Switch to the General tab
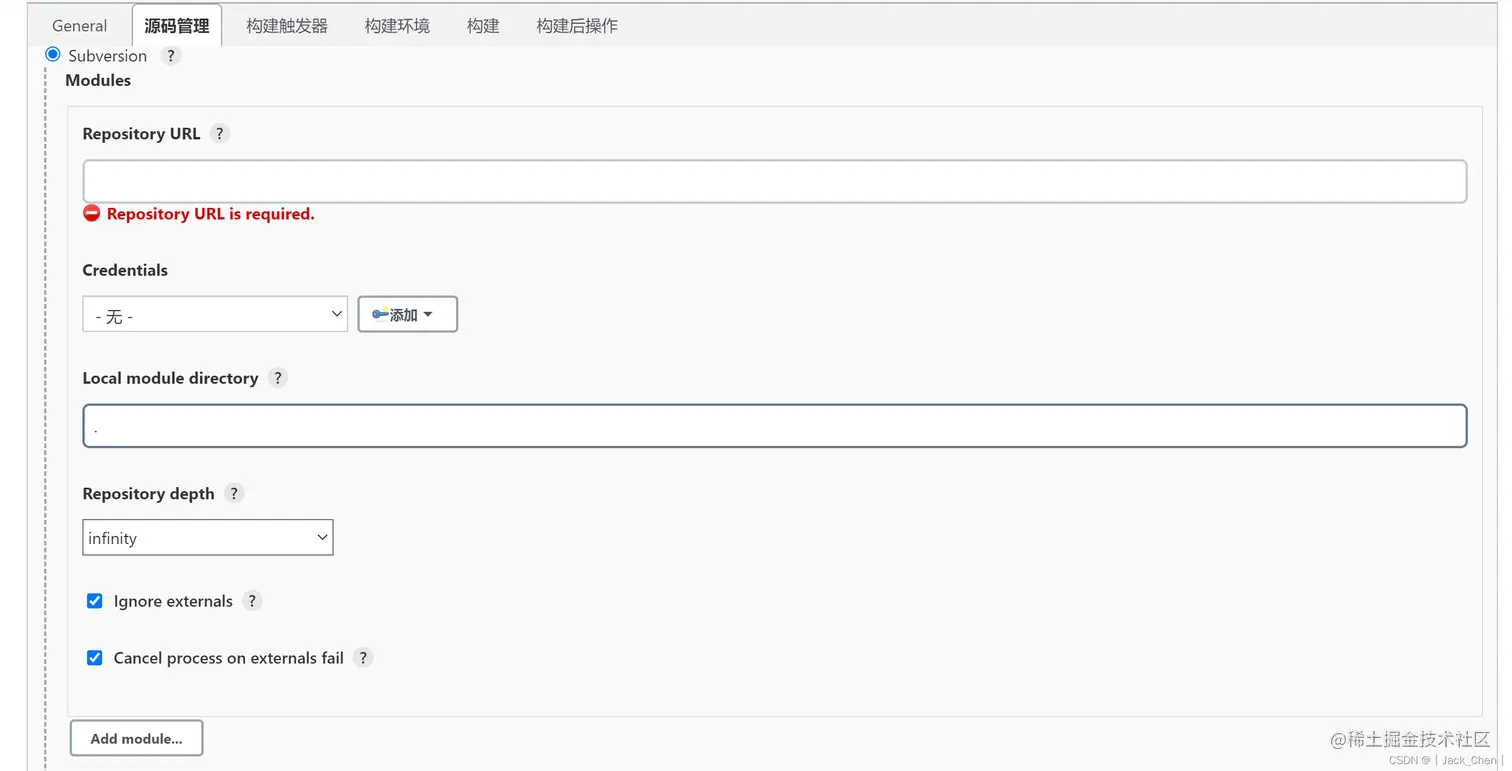The image size is (1512, 771). tap(80, 26)
